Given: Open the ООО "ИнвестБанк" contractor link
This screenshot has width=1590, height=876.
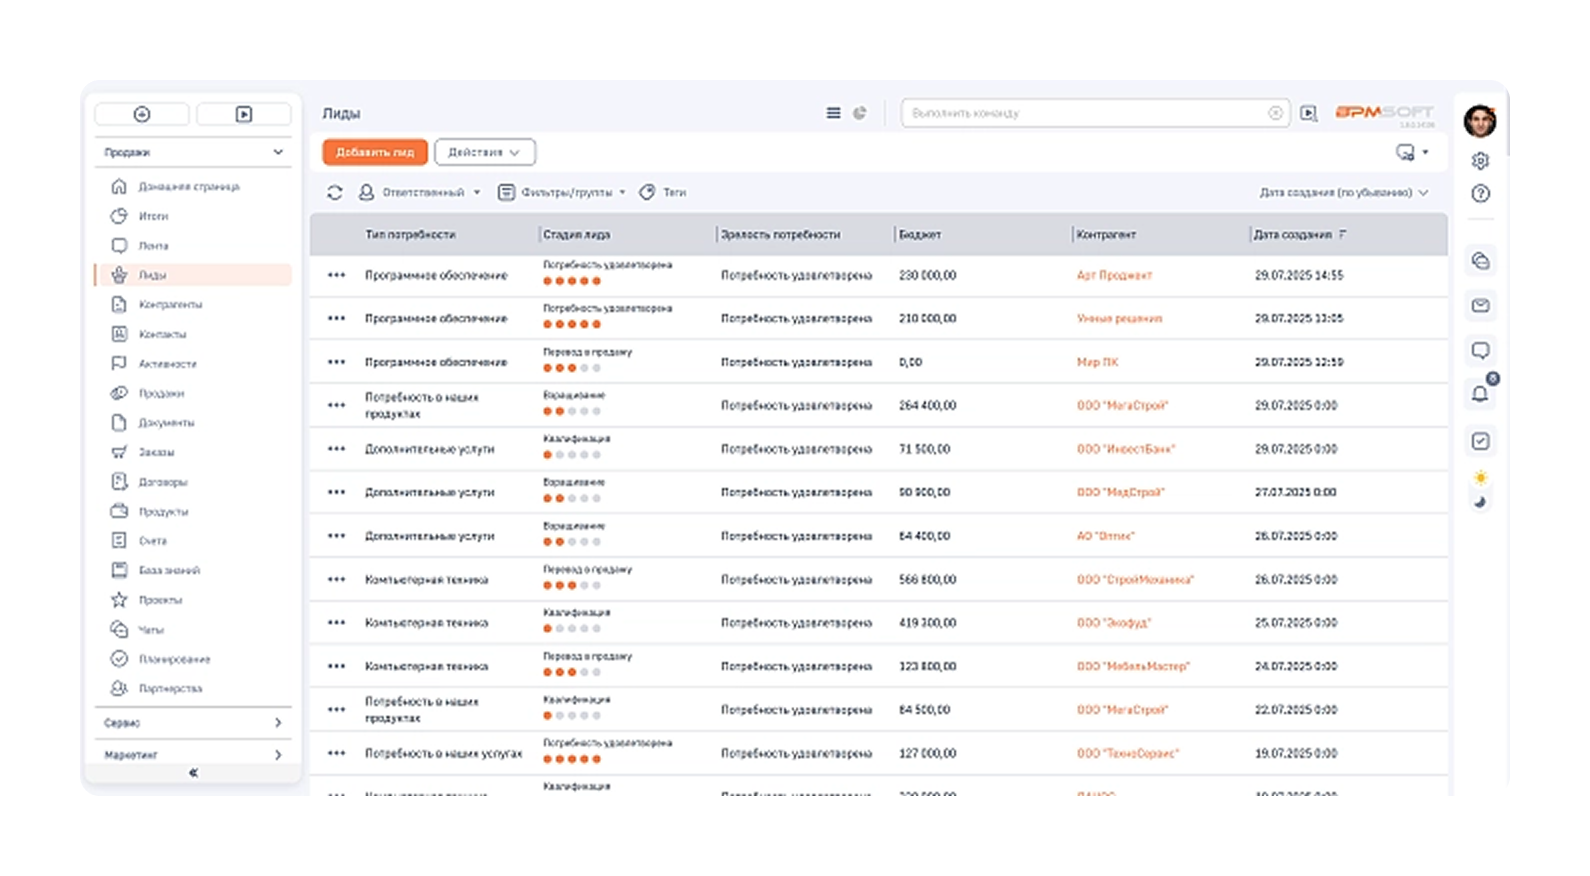Looking at the screenshot, I should pos(1125,449).
